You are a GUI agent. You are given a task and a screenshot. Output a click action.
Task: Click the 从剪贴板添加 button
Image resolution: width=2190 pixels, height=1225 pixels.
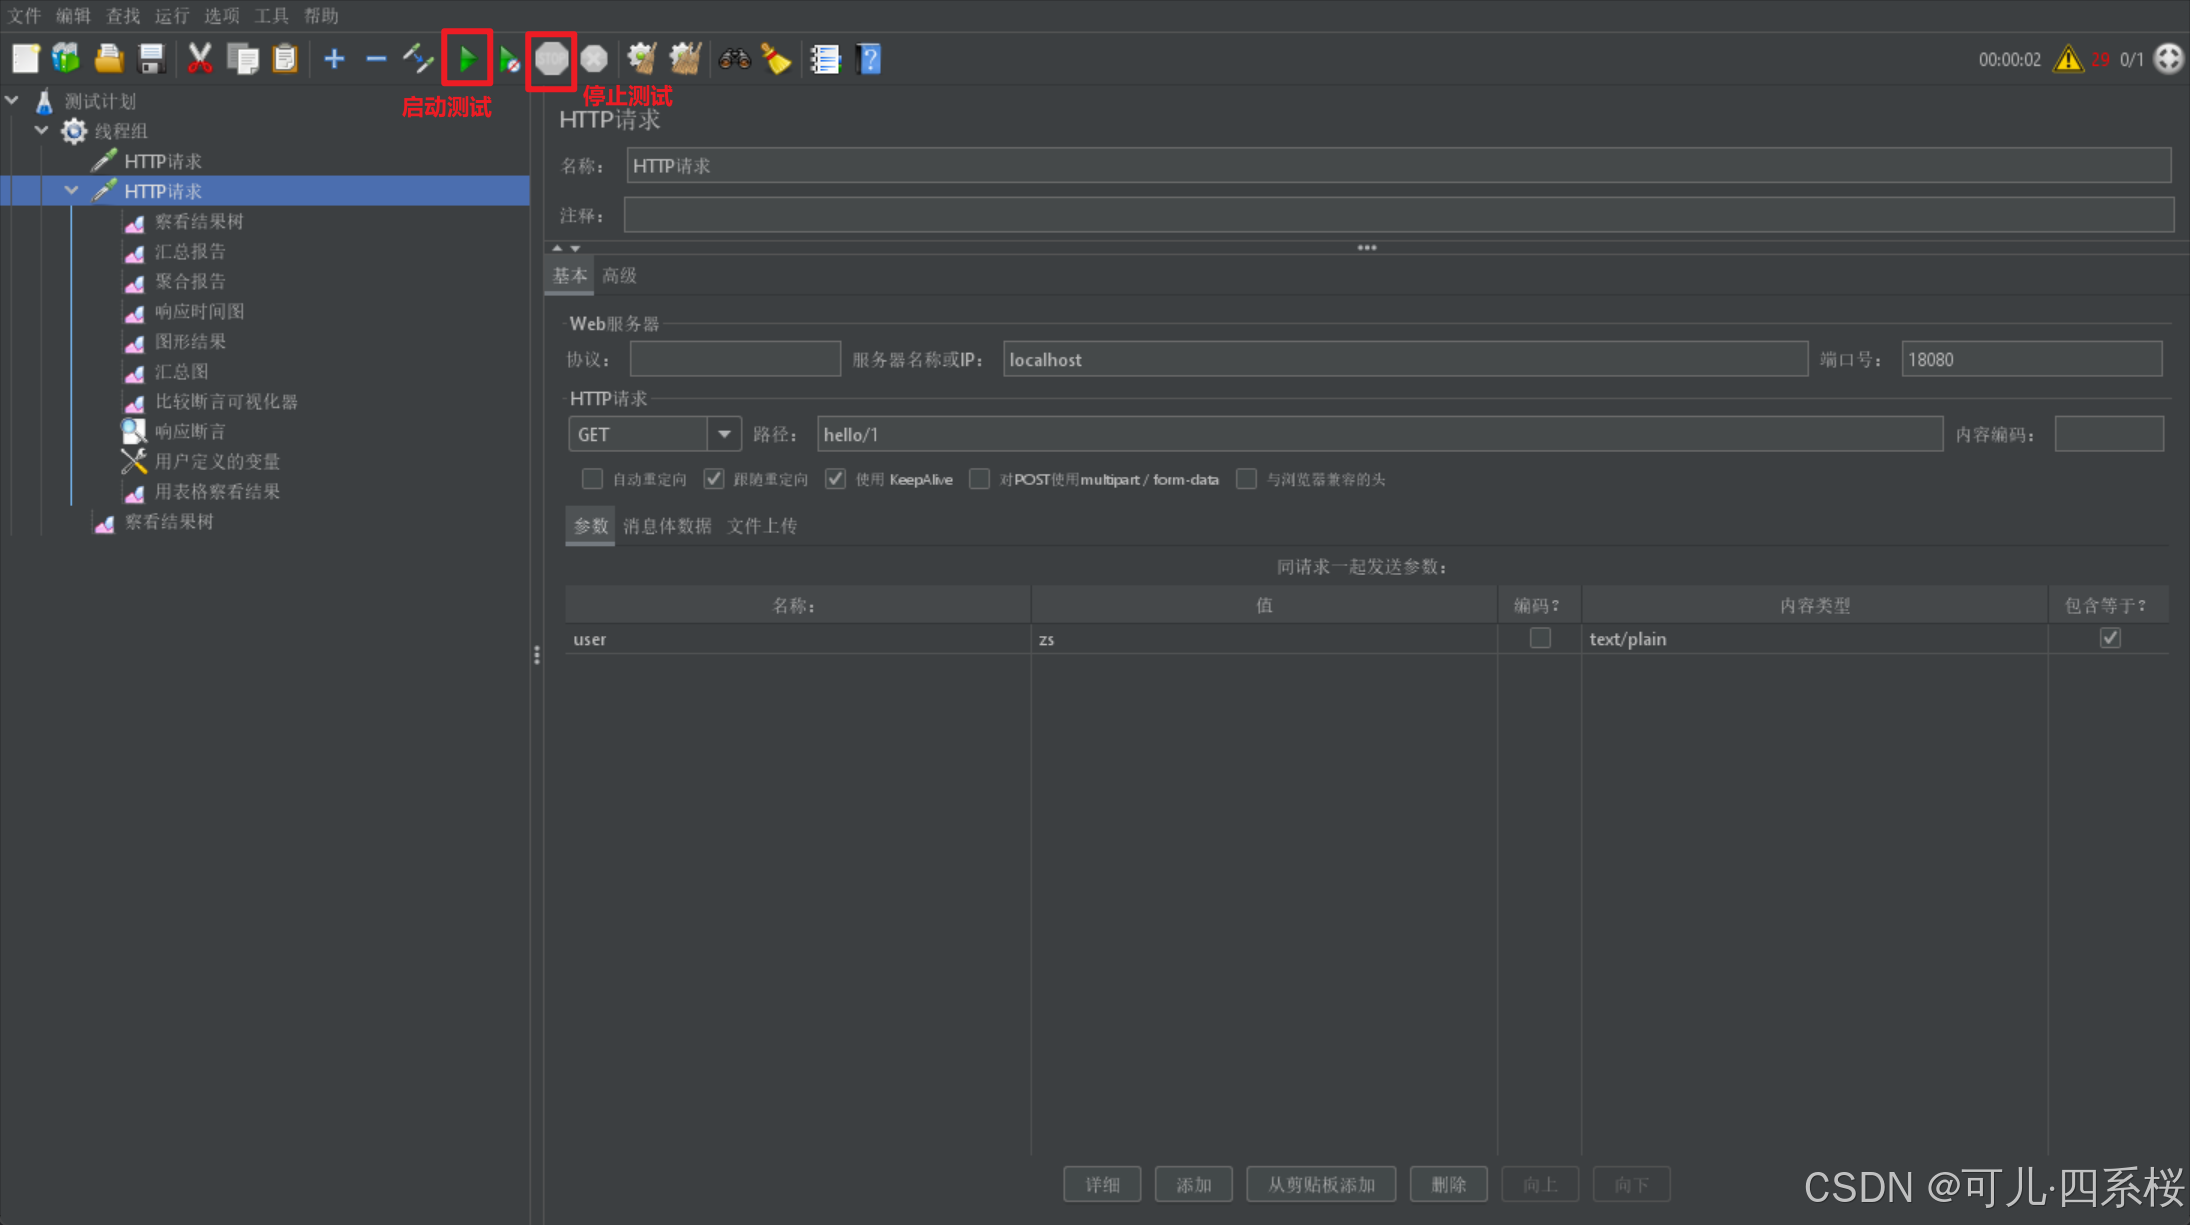pos(1320,1184)
